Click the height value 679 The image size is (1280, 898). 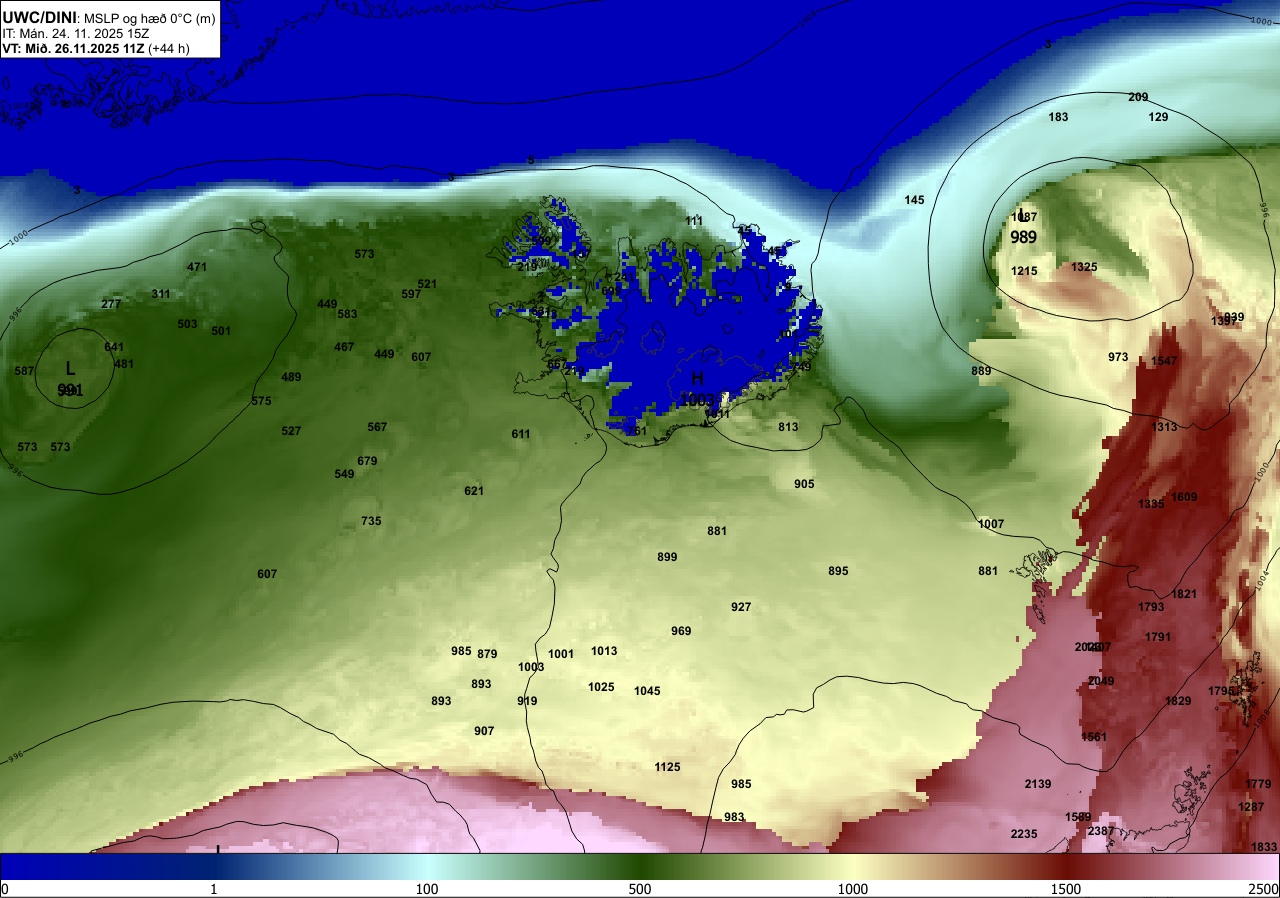(x=367, y=461)
